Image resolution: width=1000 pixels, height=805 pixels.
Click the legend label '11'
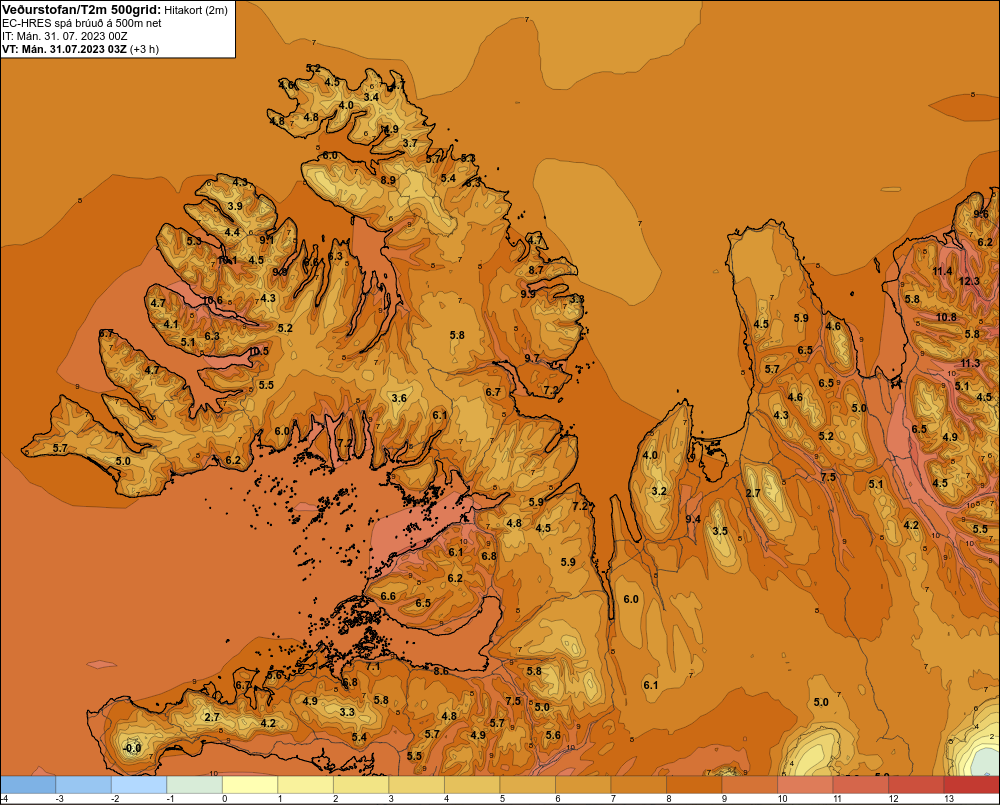[838, 799]
